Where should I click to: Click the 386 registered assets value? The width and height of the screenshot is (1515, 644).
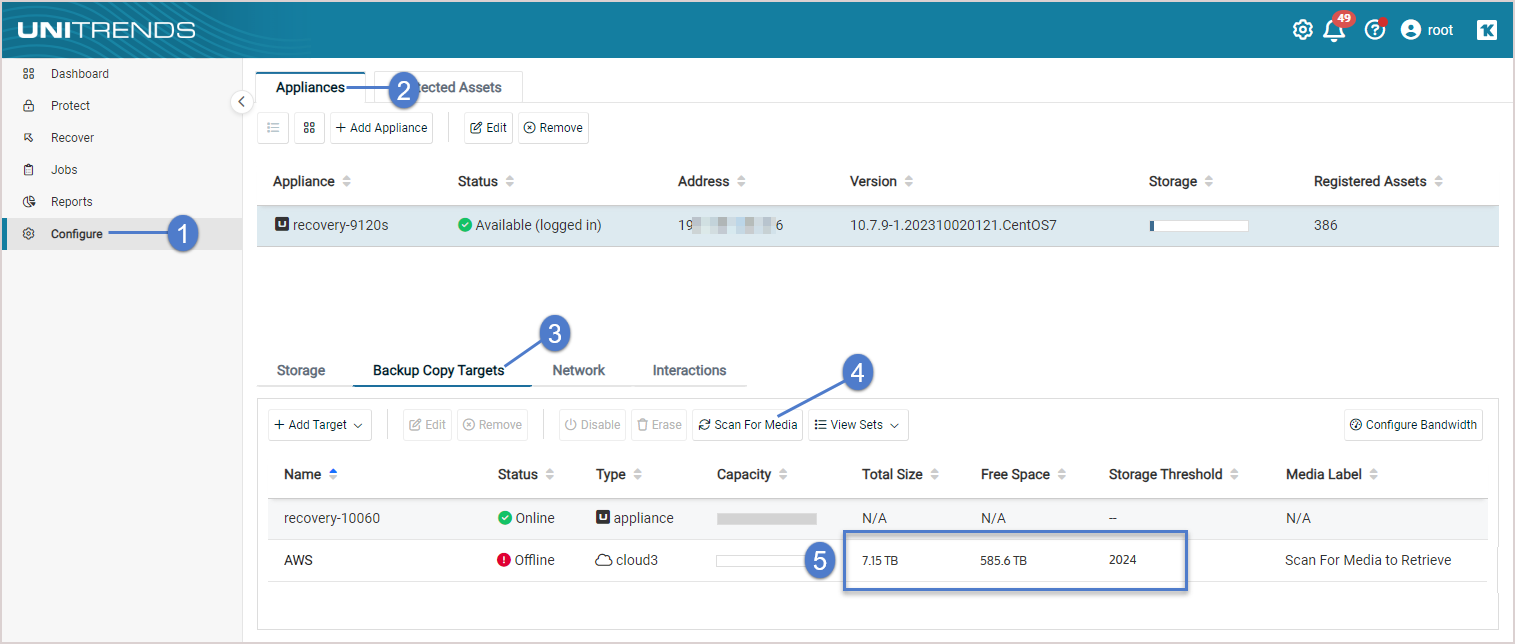click(x=1326, y=225)
